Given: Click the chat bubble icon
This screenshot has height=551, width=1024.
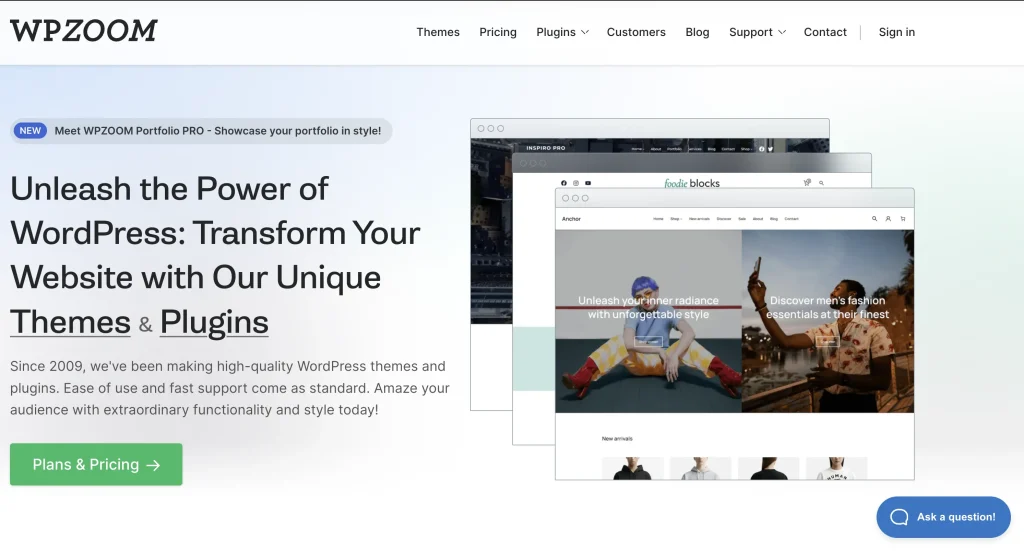Looking at the screenshot, I should tap(899, 517).
